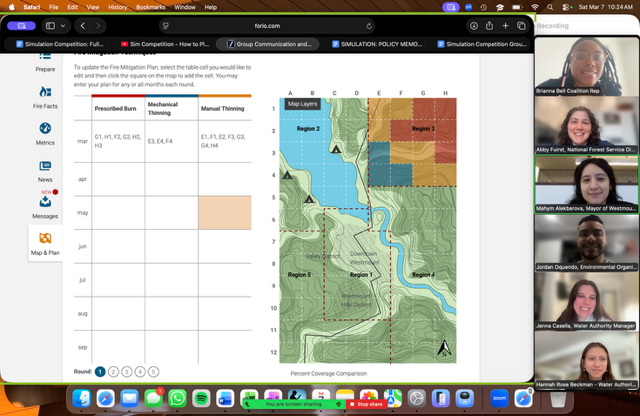The height and width of the screenshot is (416, 640).
Task: Click the Region 3 label on map
Action: (x=423, y=129)
